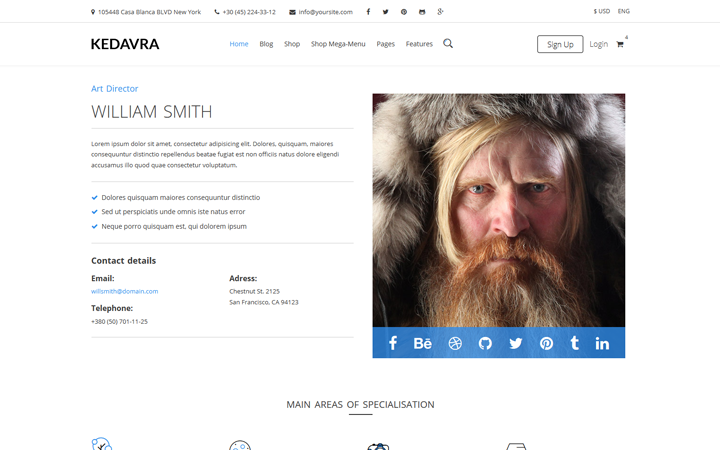Image resolution: width=720 pixels, height=450 pixels.
Task: Open the $ USD currency selector
Action: click(602, 11)
